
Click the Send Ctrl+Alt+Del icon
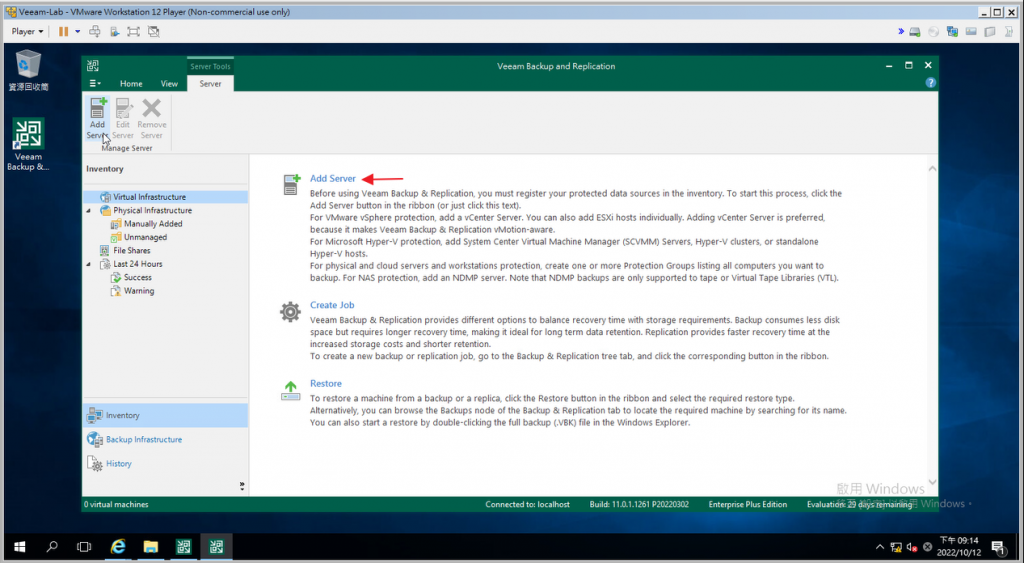tap(95, 31)
